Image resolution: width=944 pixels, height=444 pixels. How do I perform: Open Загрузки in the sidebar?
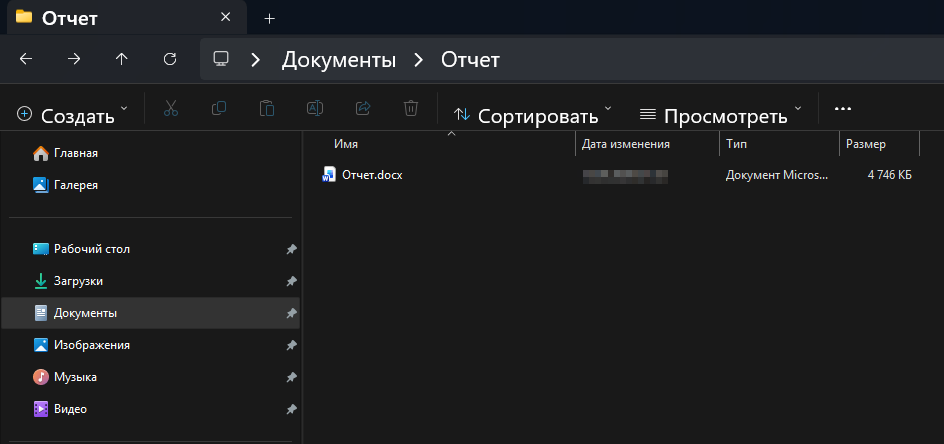pos(78,281)
